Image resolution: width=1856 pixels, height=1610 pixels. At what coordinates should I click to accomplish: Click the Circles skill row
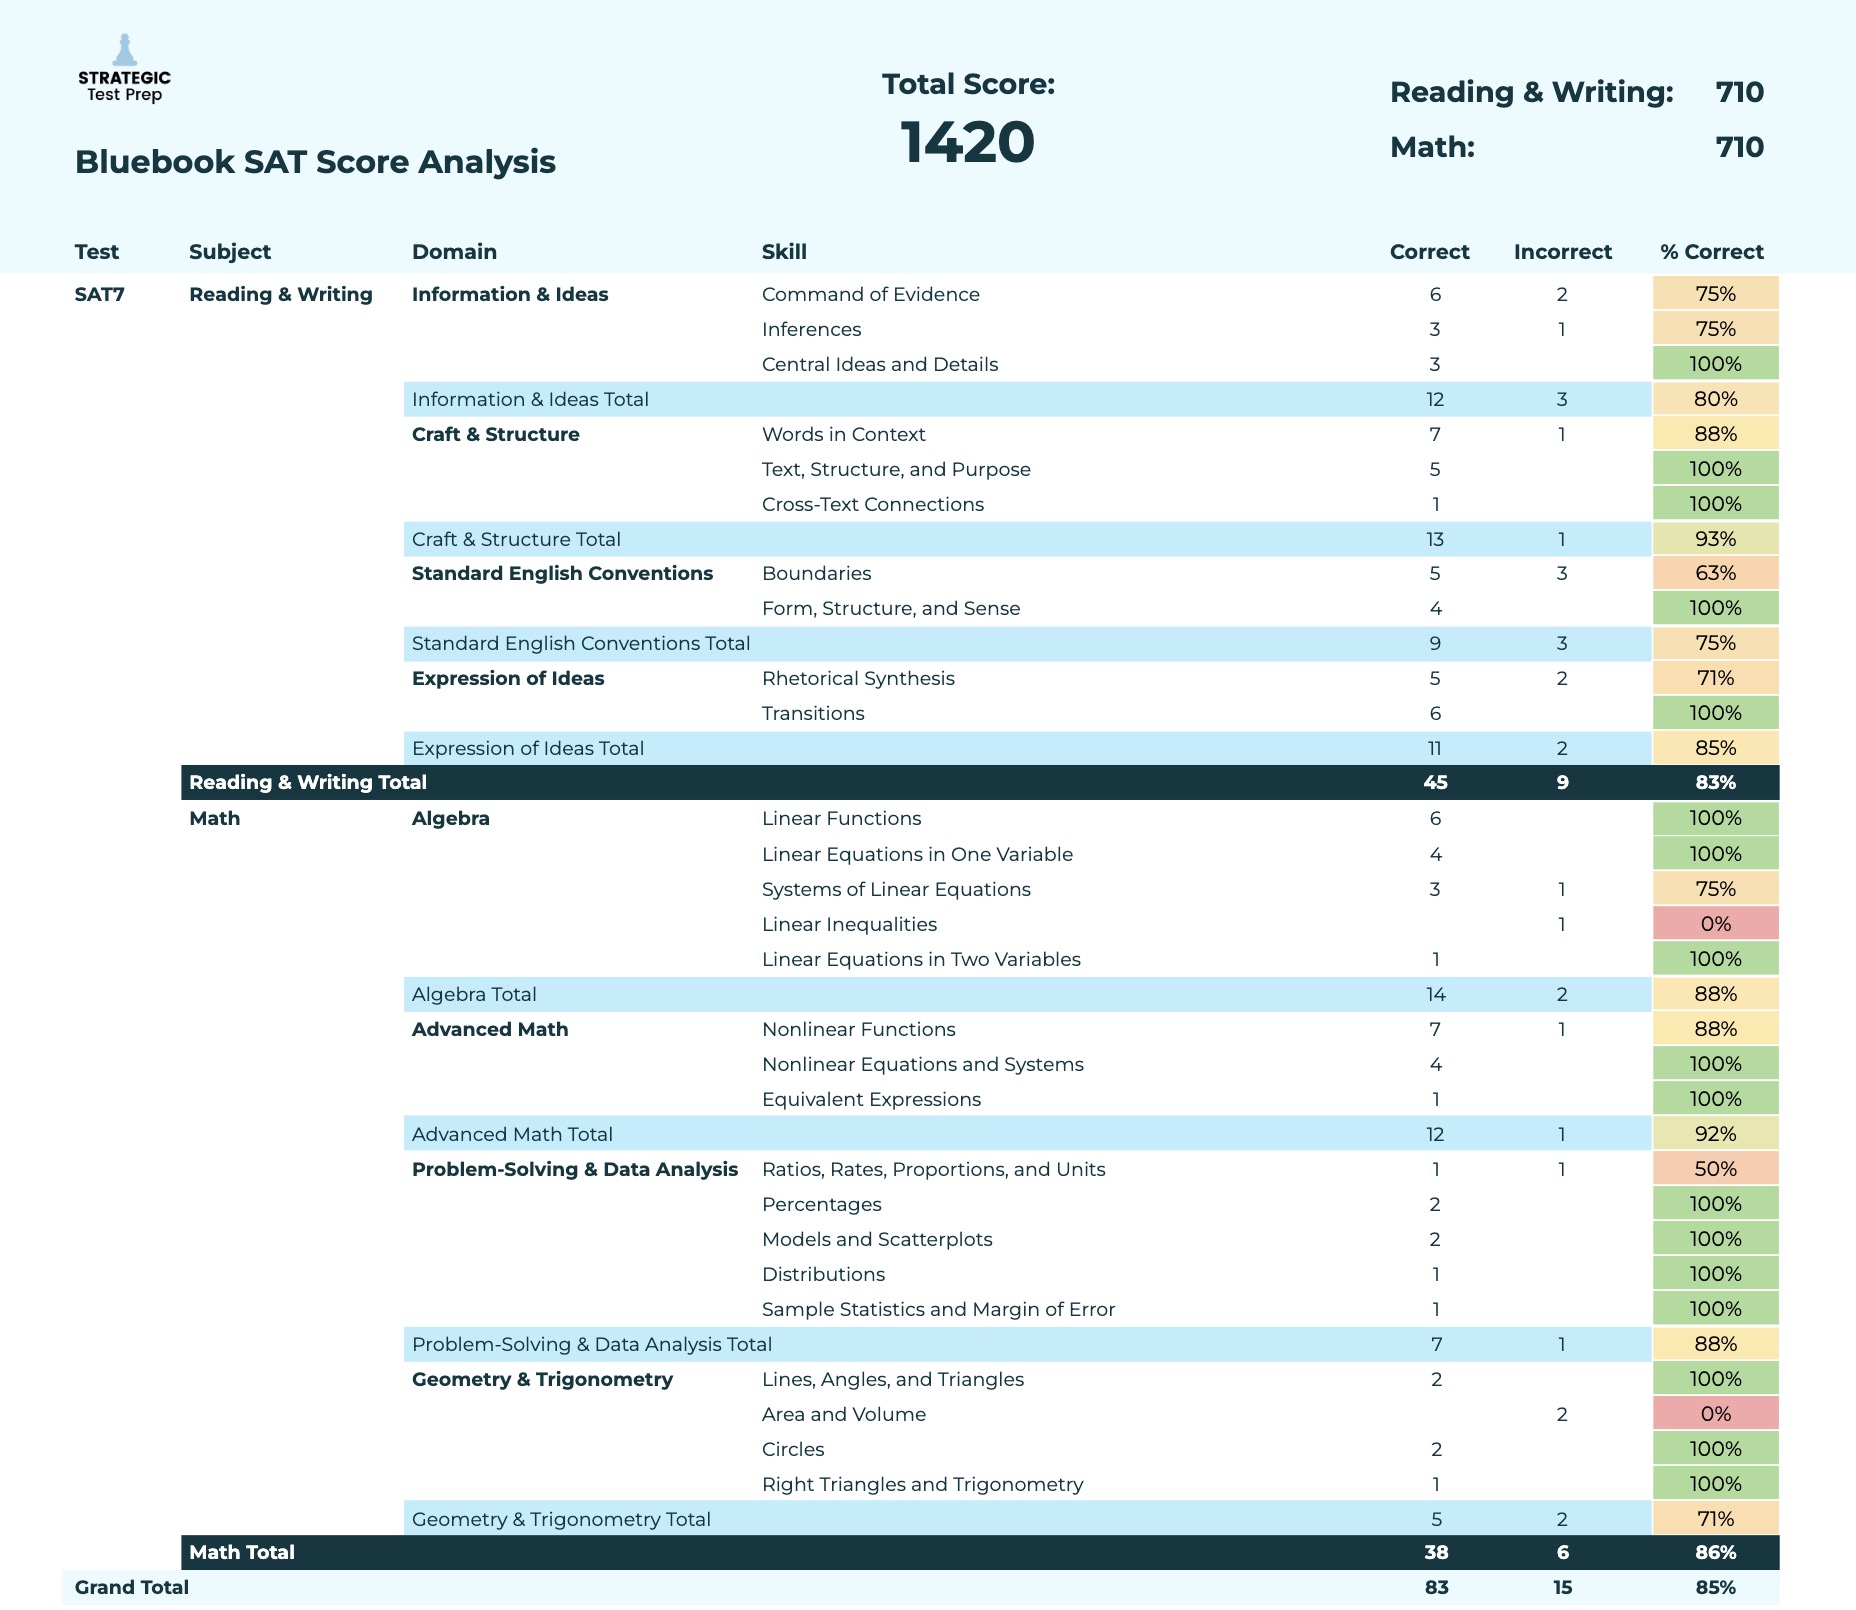[793, 1449]
